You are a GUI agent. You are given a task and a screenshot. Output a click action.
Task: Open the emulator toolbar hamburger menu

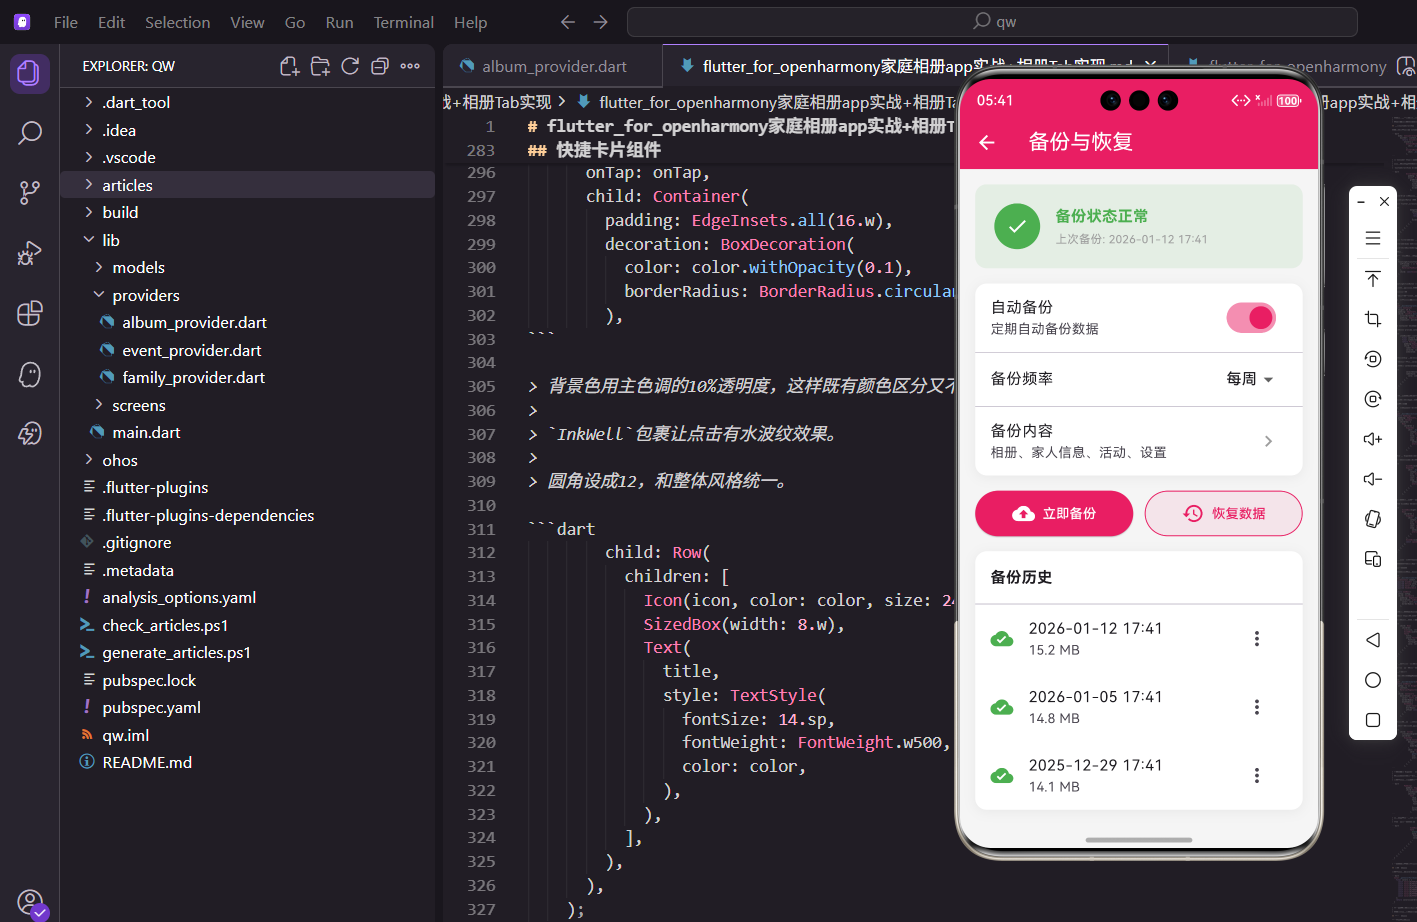(x=1373, y=238)
